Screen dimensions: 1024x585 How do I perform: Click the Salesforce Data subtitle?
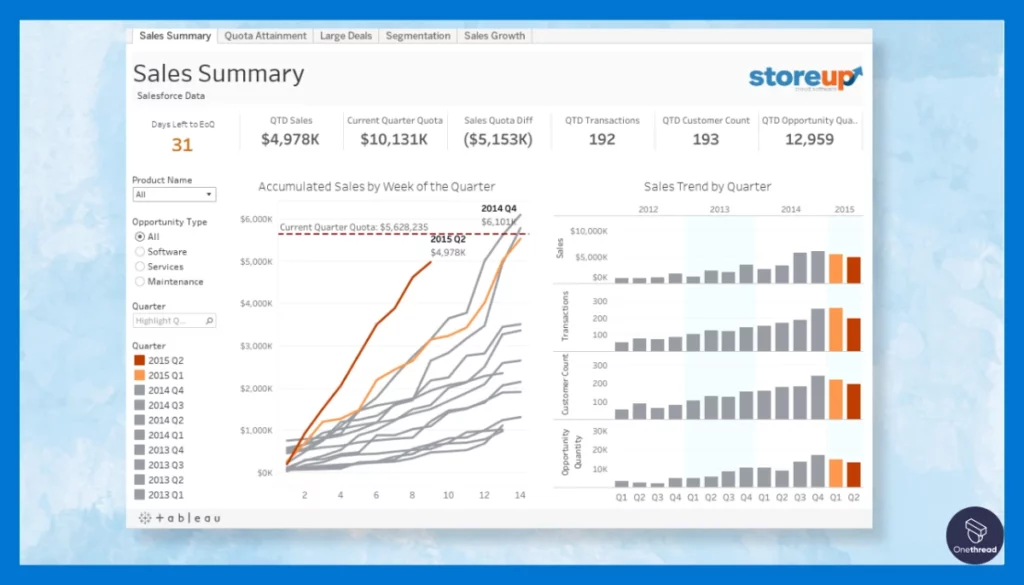[x=170, y=95]
